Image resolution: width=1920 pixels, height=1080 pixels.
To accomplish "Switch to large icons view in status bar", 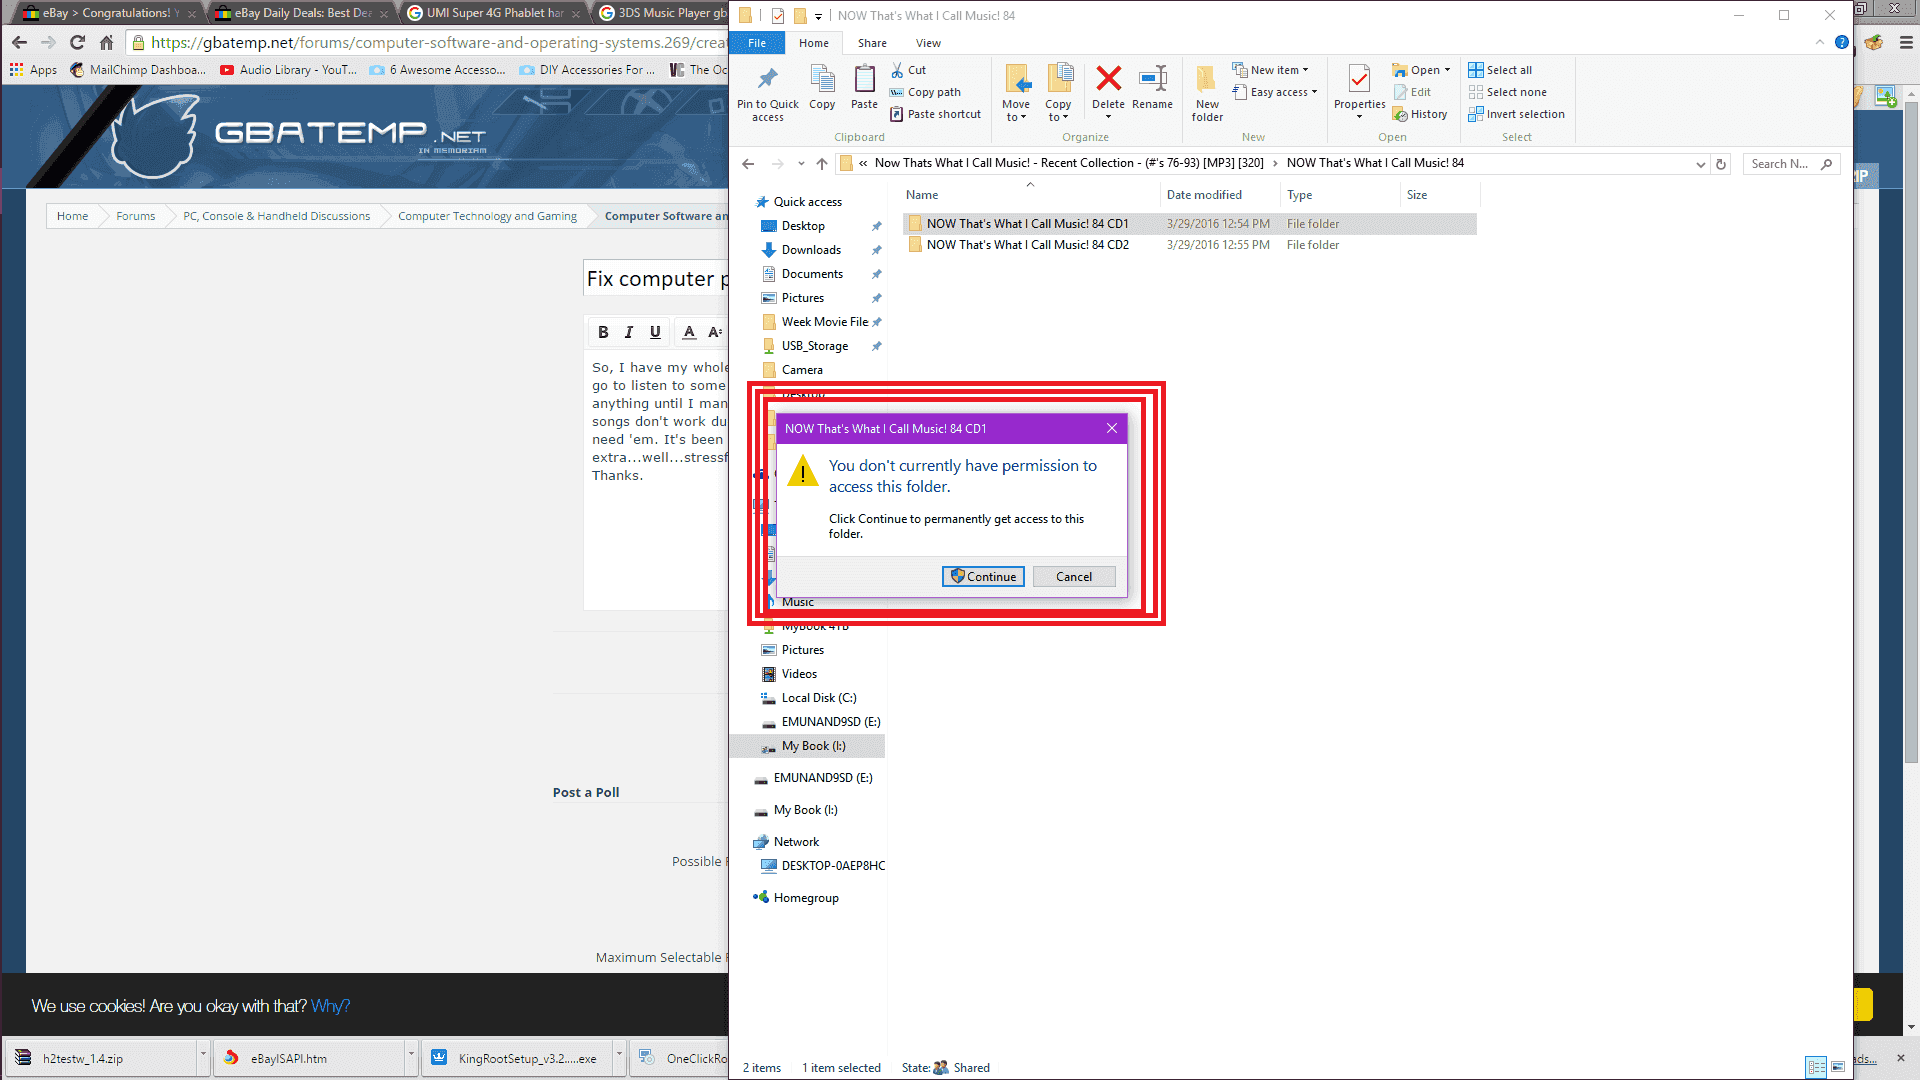I will click(x=1838, y=1068).
